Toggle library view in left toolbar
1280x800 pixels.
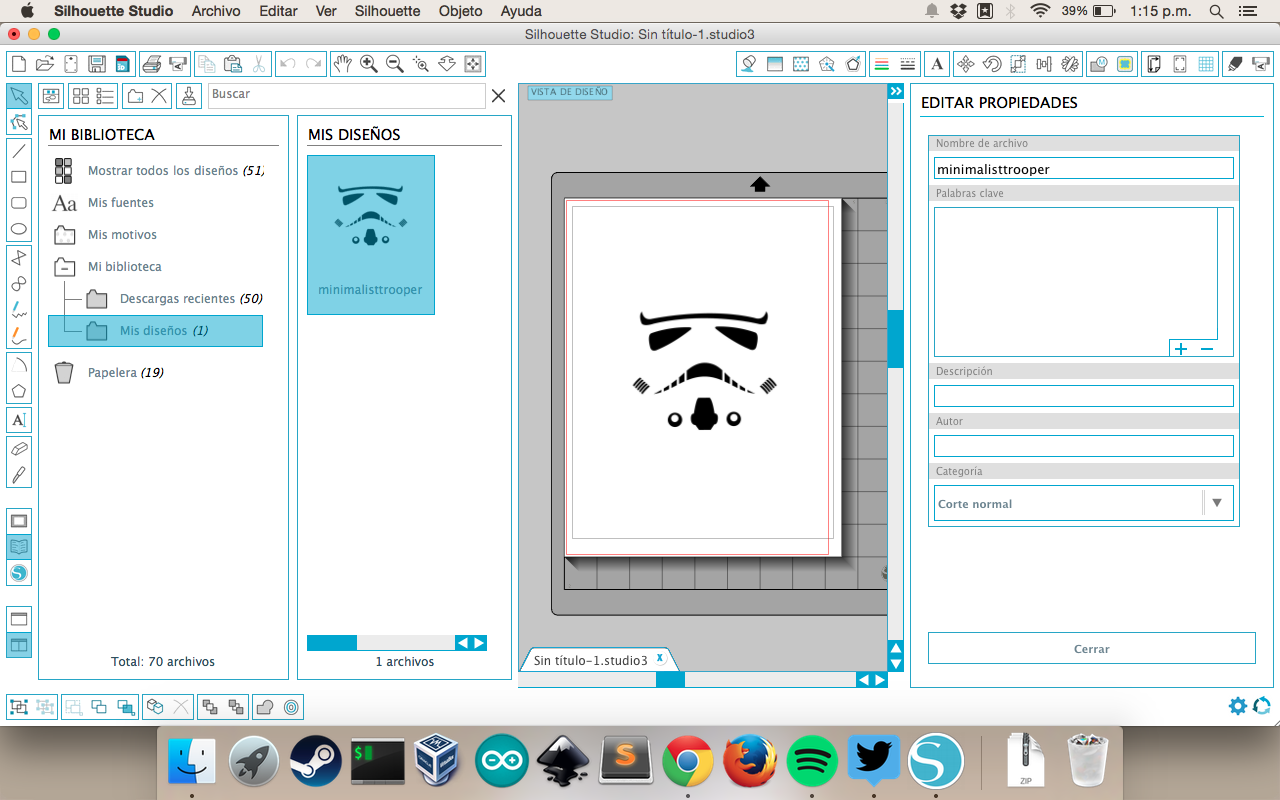(18, 547)
